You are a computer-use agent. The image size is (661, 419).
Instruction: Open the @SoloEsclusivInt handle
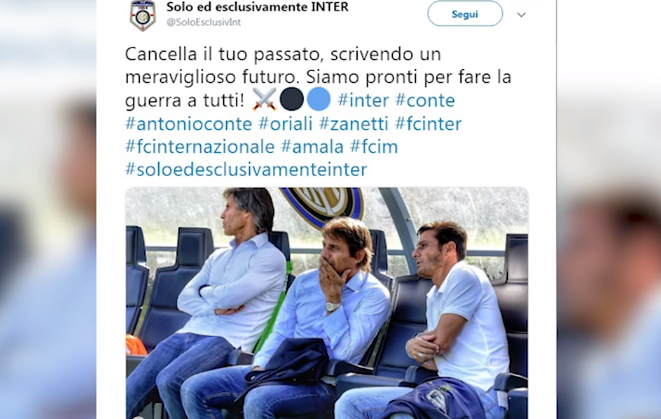(204, 22)
